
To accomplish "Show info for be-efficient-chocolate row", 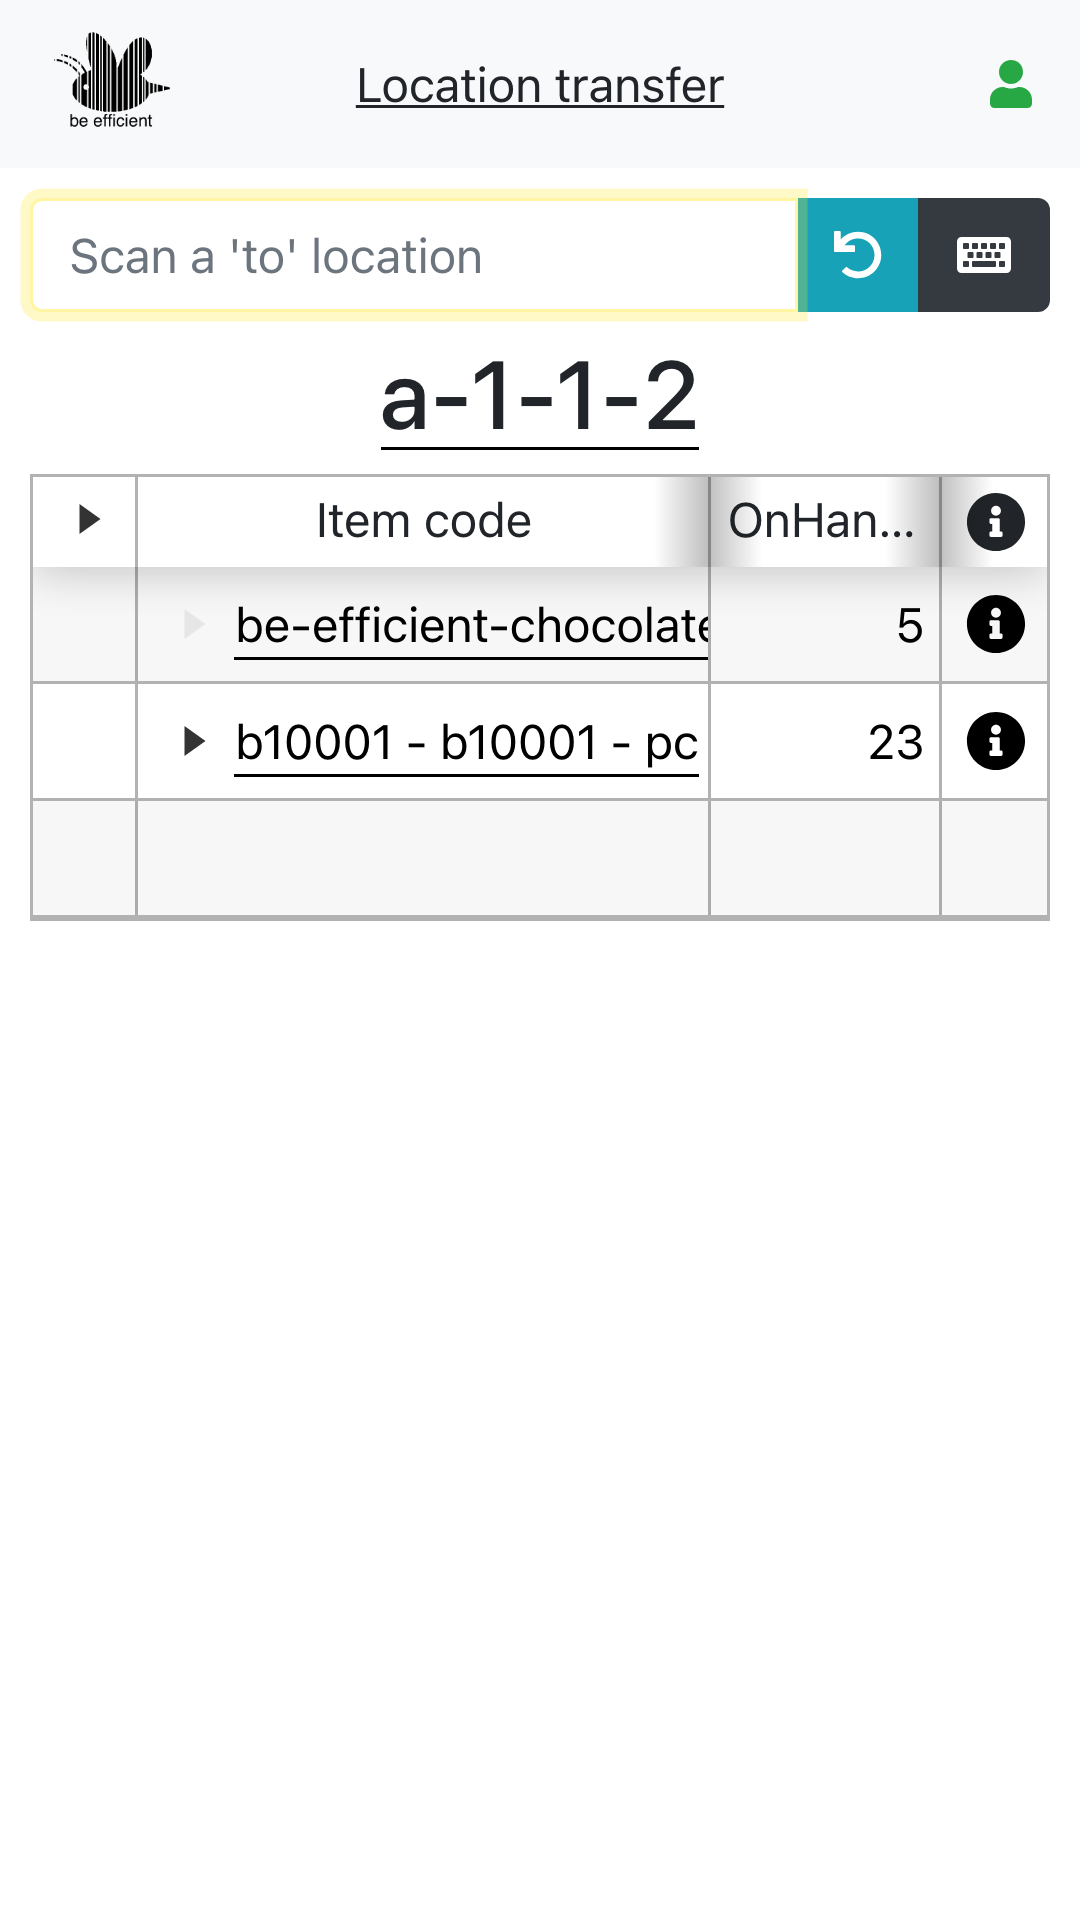I will [995, 625].
